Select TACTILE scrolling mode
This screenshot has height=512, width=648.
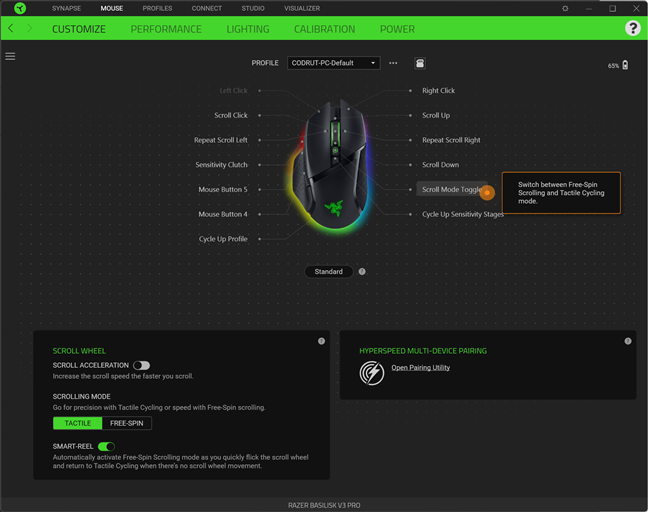(78, 423)
